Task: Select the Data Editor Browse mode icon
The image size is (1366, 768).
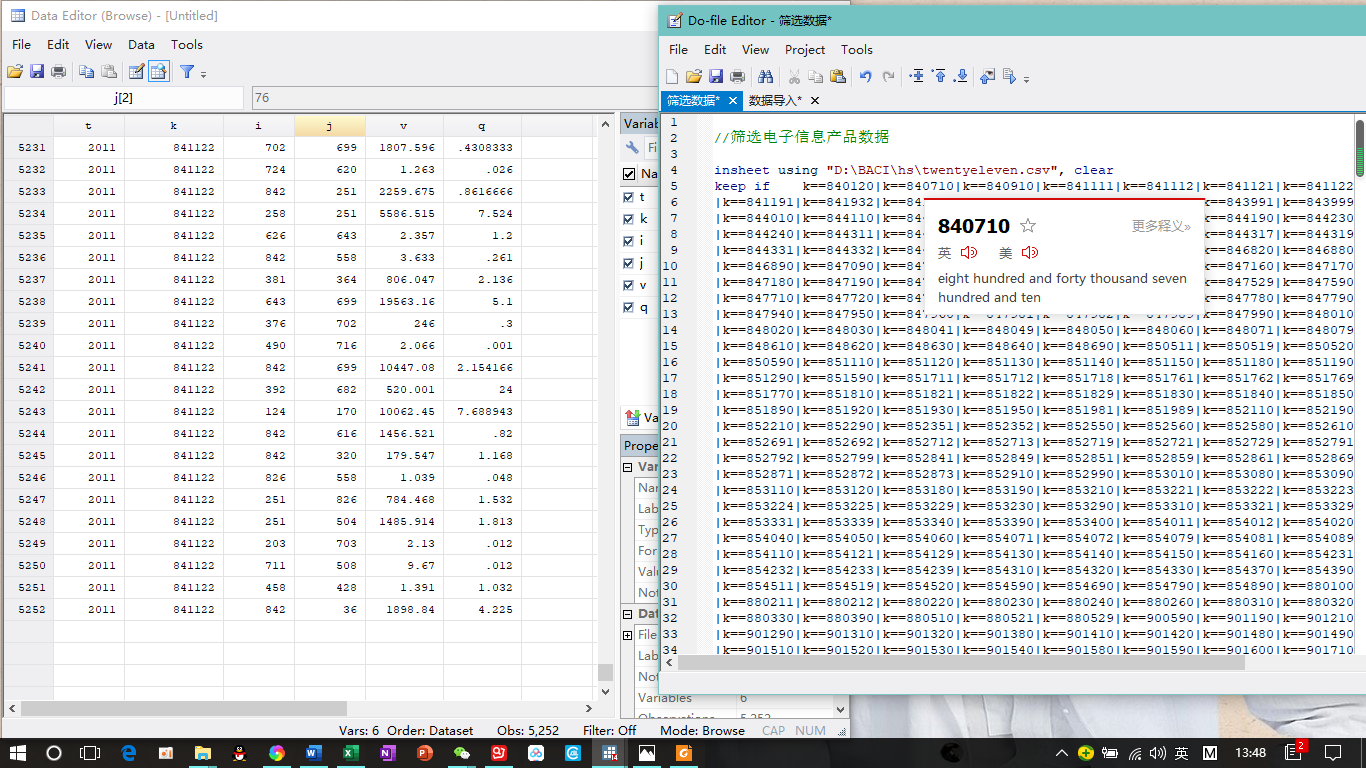Action: click(x=159, y=72)
